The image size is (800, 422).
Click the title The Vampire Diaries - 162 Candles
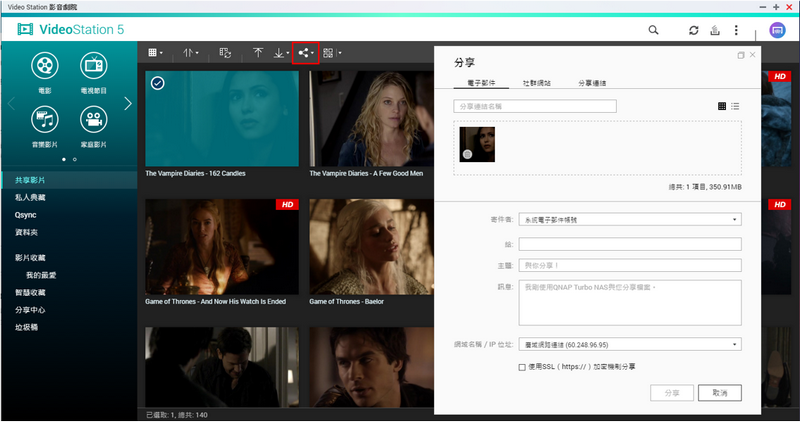[195, 173]
